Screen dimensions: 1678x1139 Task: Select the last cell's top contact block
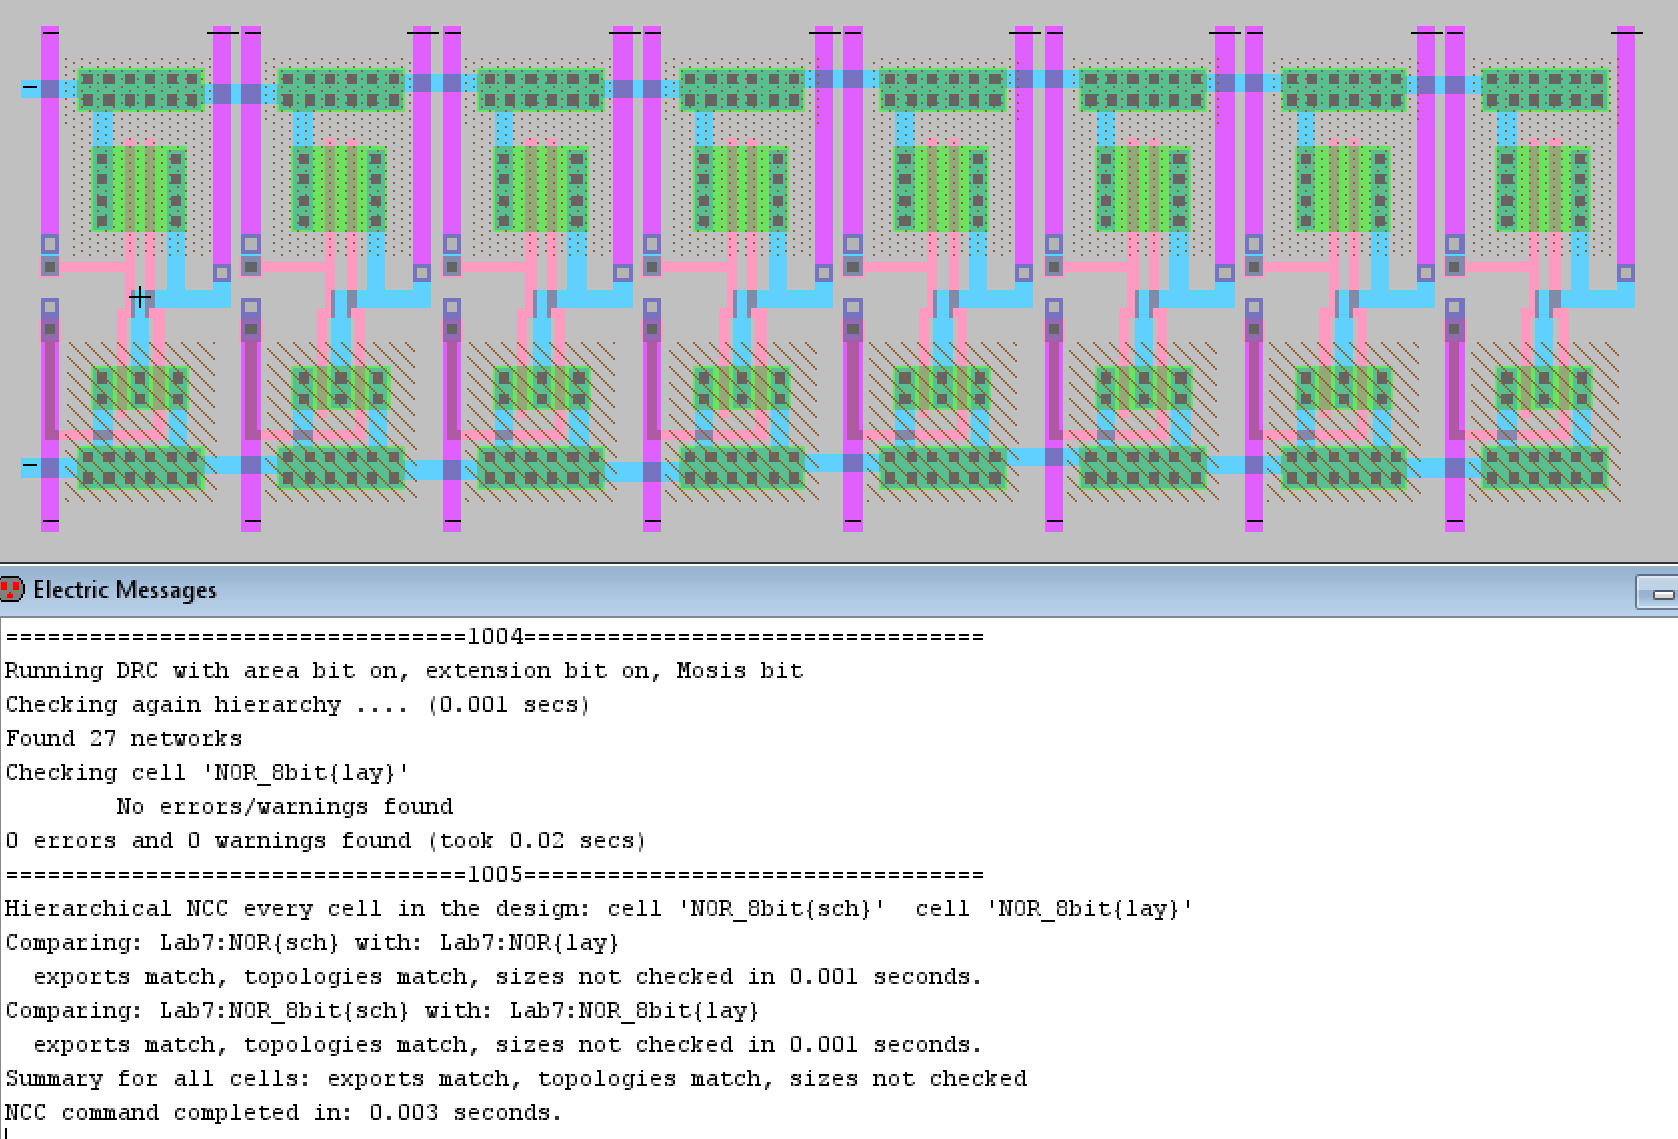(1545, 89)
